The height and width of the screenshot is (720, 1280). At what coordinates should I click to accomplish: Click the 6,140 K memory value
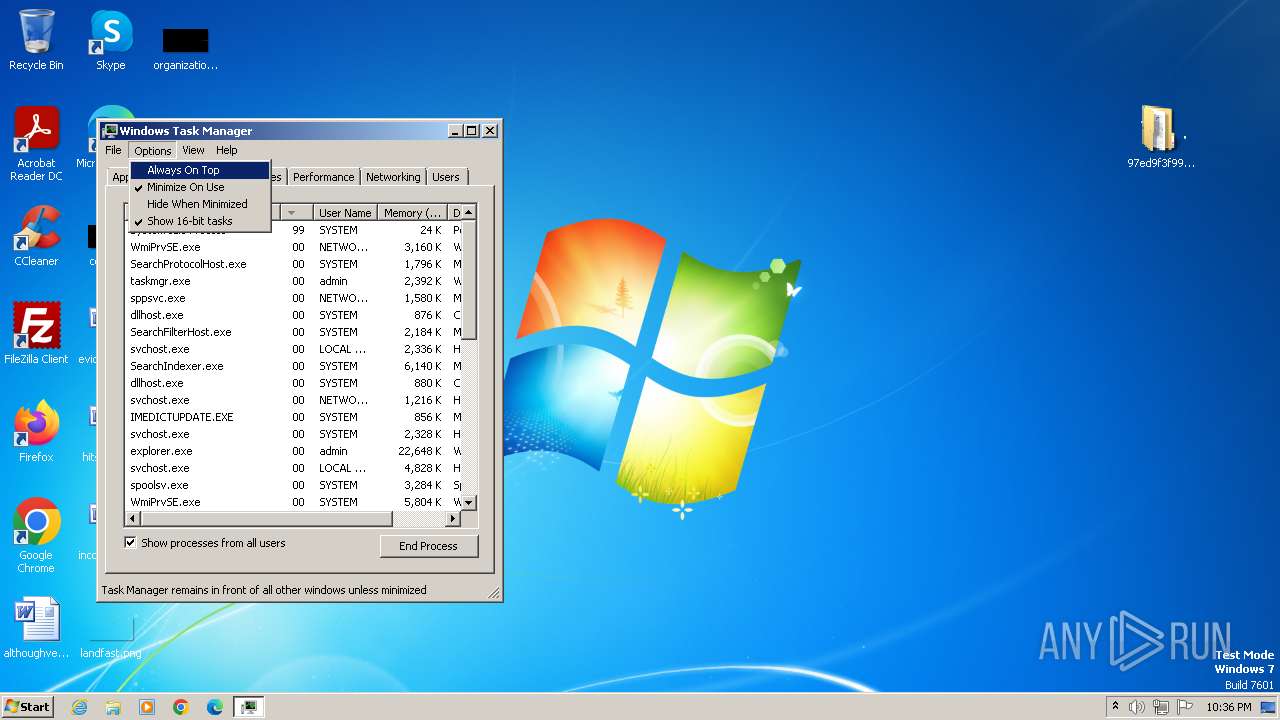coord(423,366)
